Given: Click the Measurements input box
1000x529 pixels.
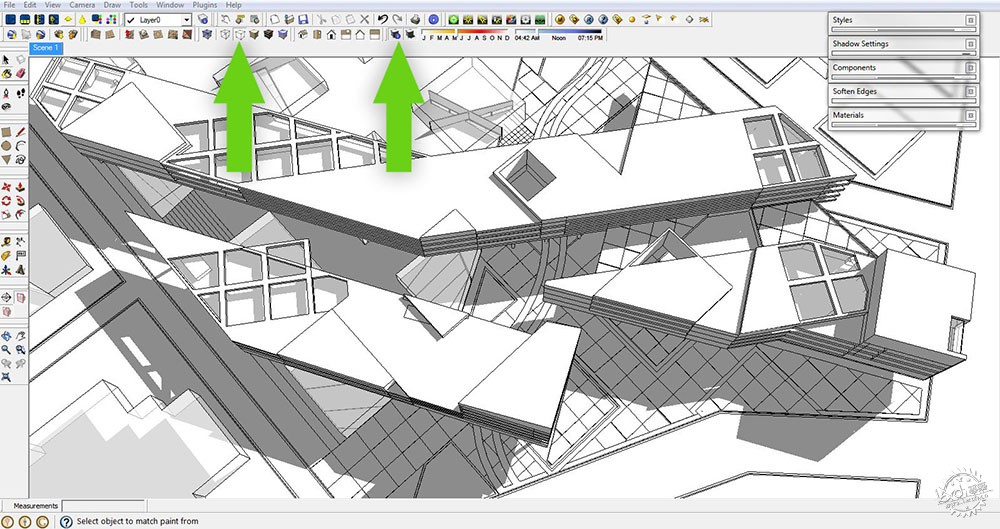Looking at the screenshot, I should click(103, 505).
